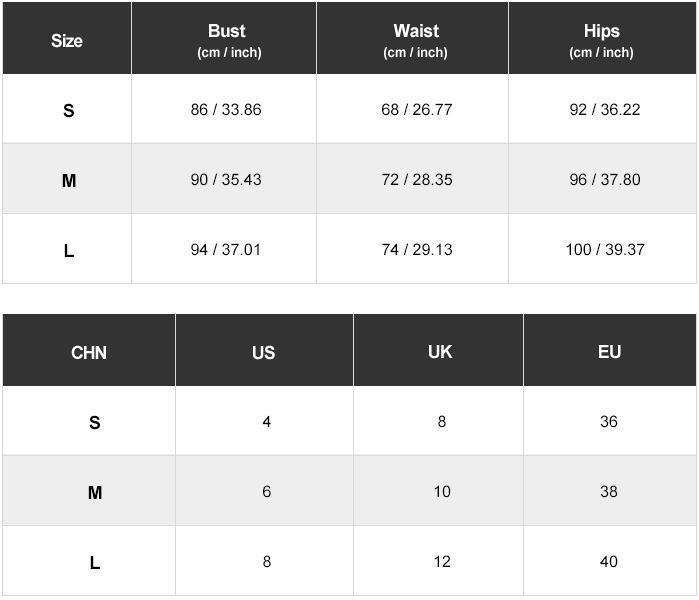Image resolution: width=699 pixels, height=600 pixels.
Task: Select US size 6 cell
Action: 266,492
